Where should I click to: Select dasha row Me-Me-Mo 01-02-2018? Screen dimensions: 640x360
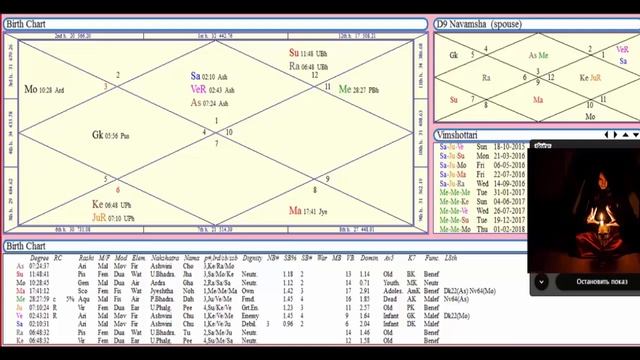tap(482, 229)
